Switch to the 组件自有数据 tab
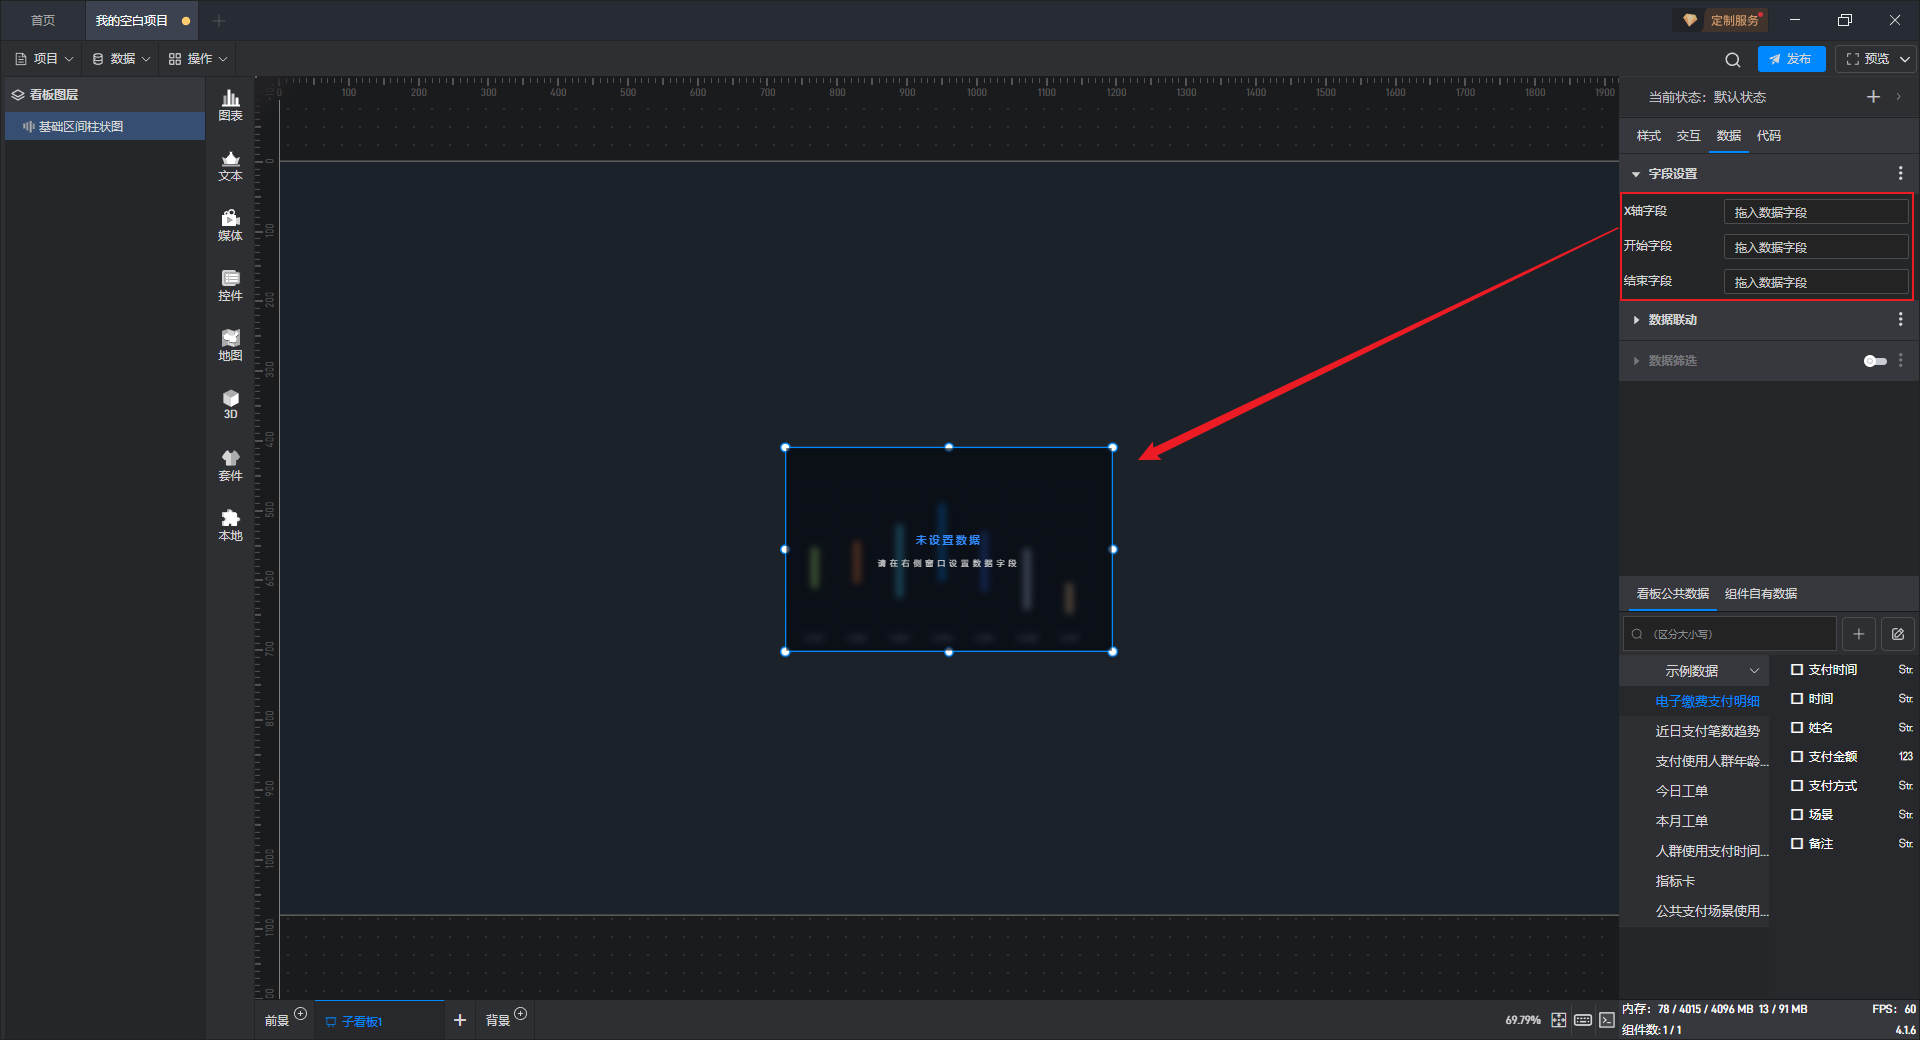Screen dimensions: 1920x1040 point(1761,594)
